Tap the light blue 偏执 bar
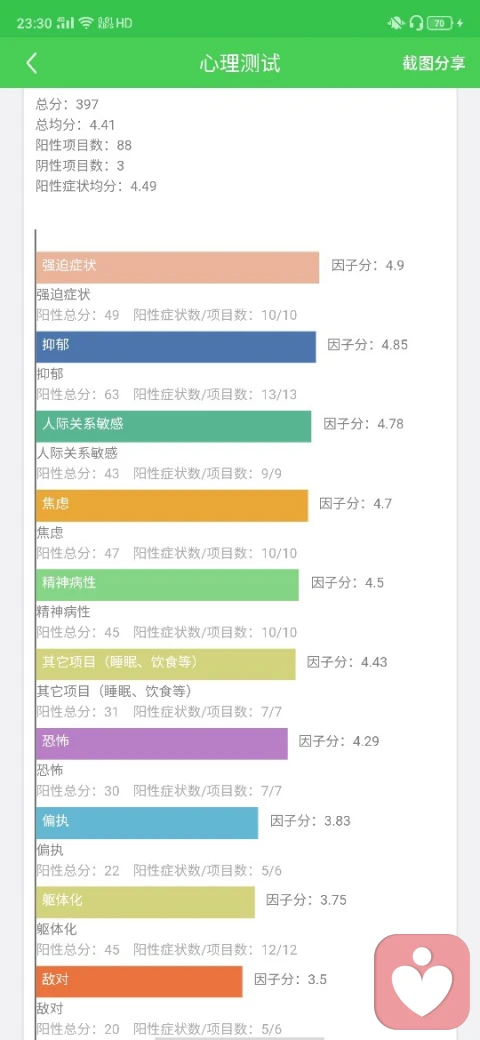Viewport: 480px width, 1040px height. click(x=147, y=823)
